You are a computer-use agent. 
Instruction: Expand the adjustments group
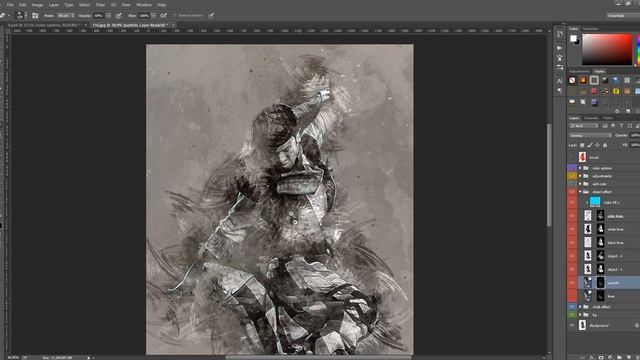coord(580,176)
